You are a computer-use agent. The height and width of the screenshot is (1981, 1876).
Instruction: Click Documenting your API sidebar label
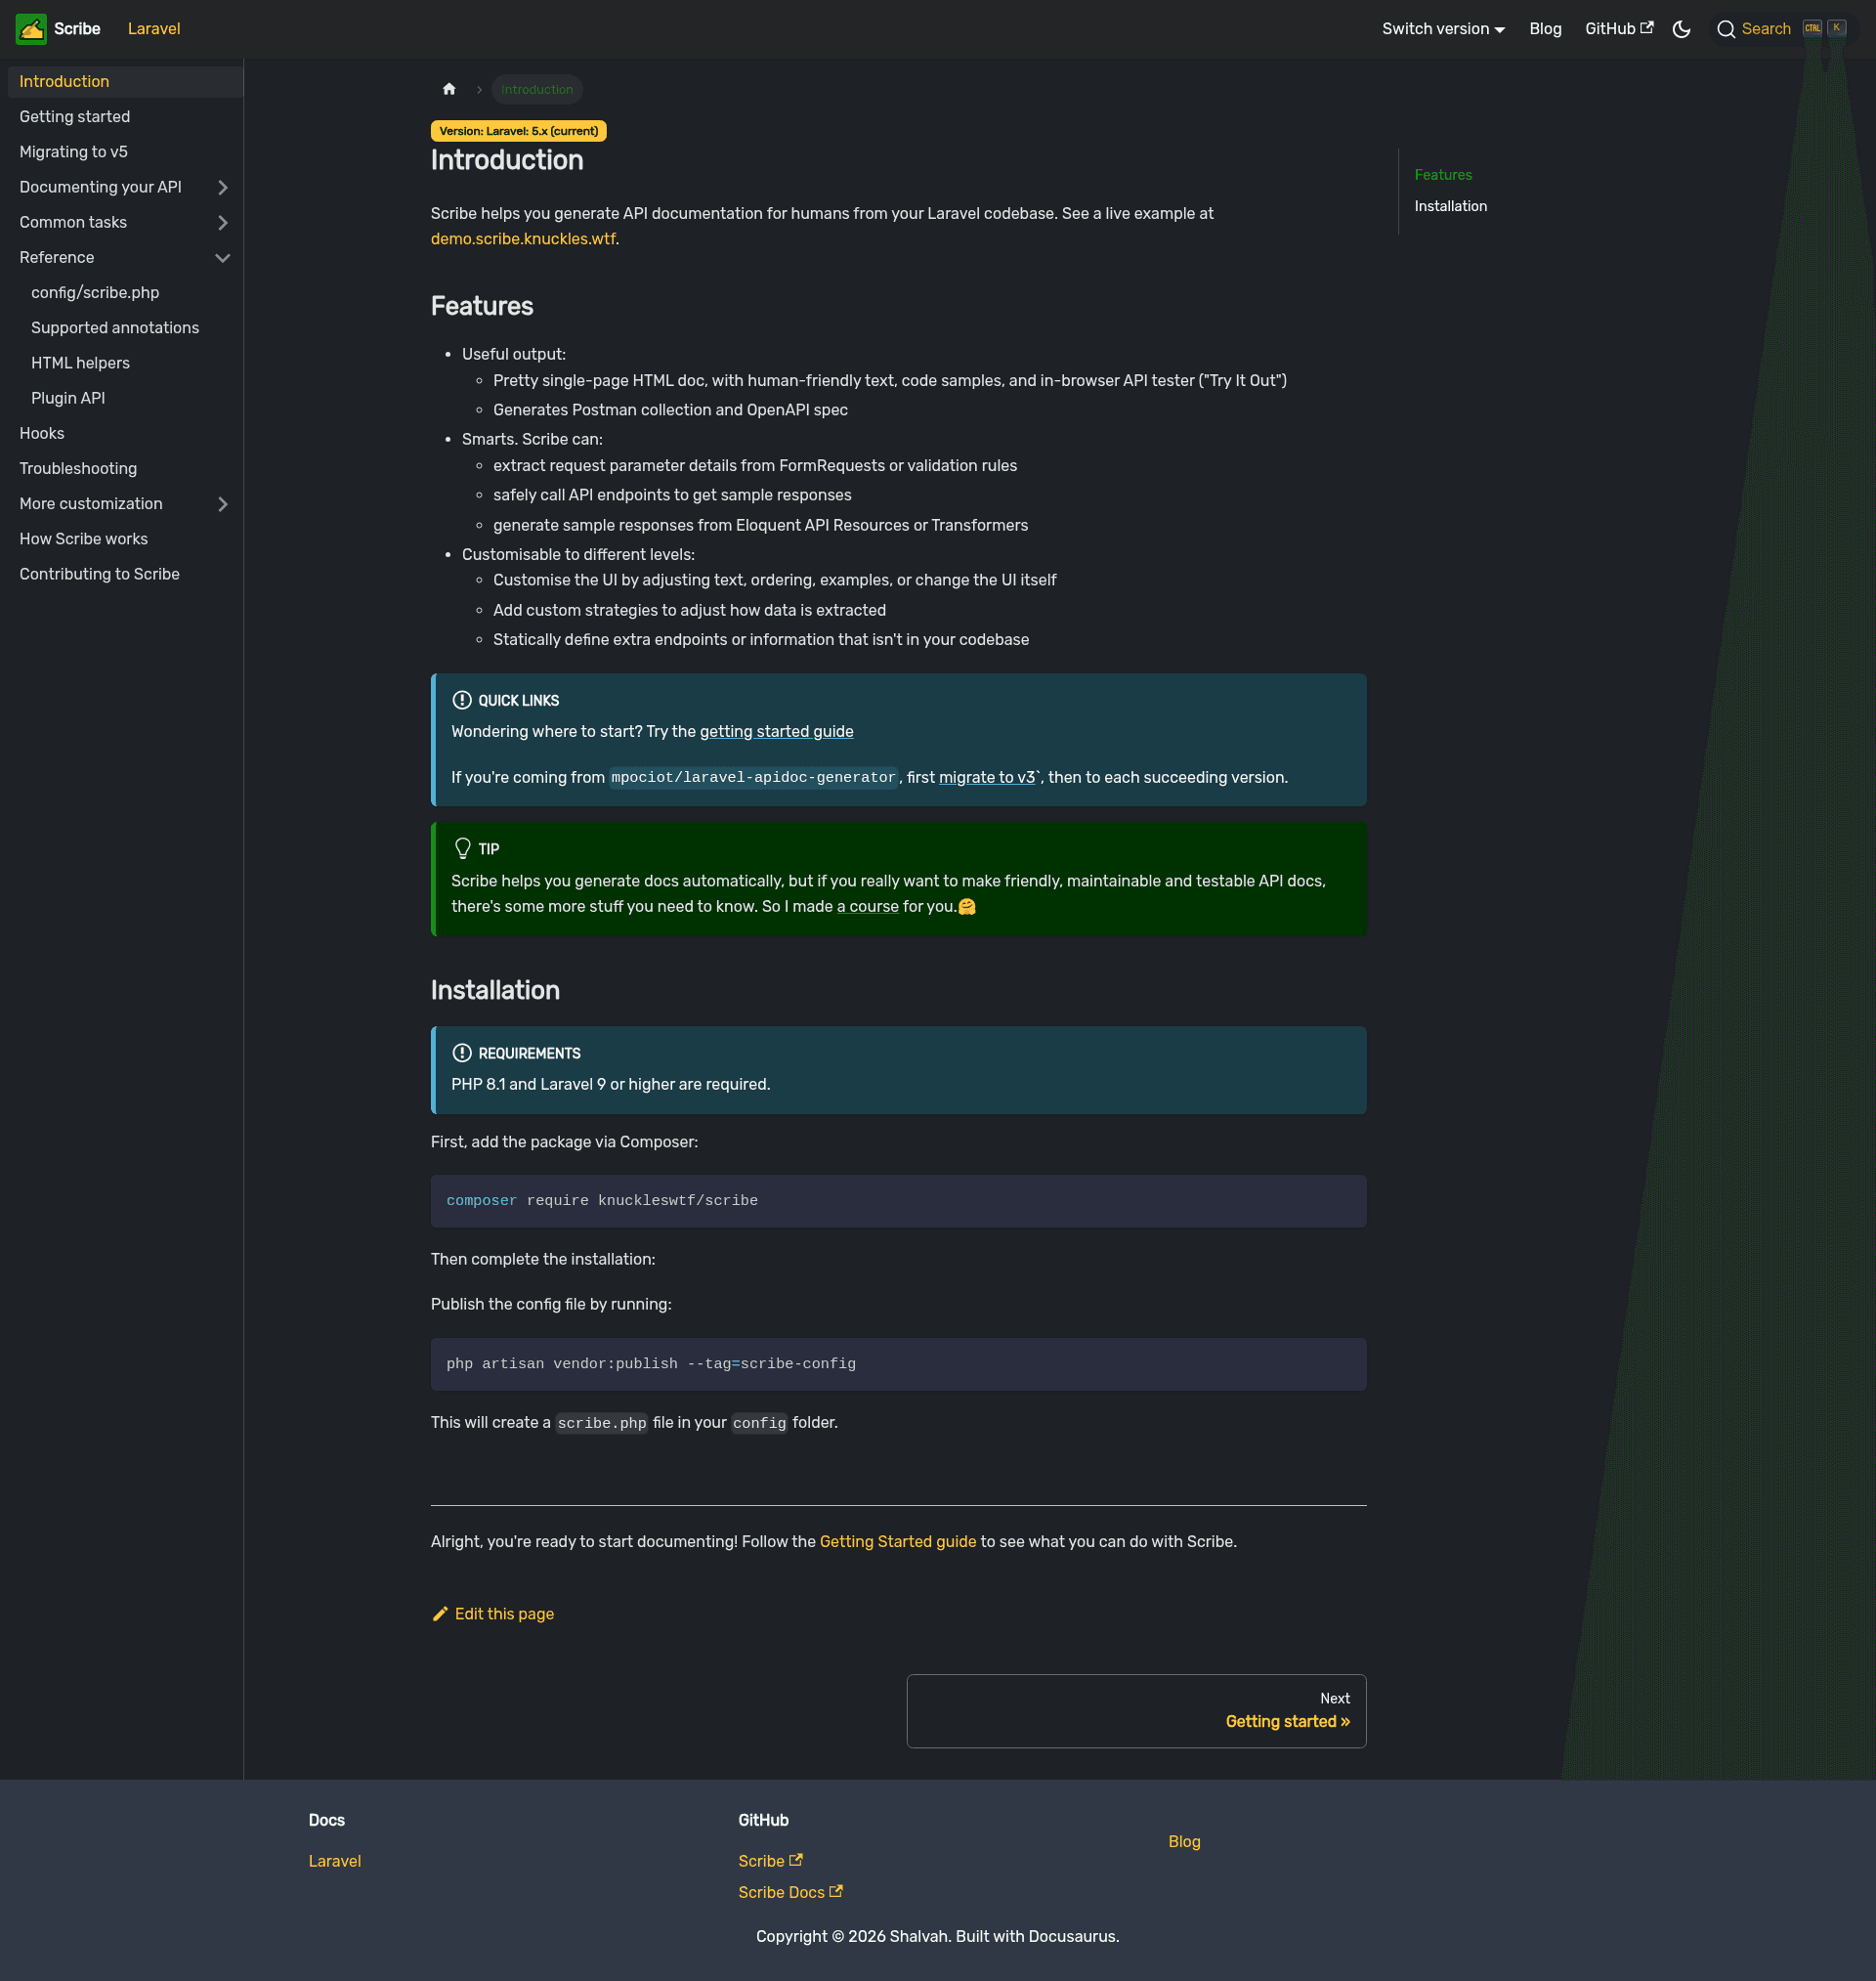100,187
